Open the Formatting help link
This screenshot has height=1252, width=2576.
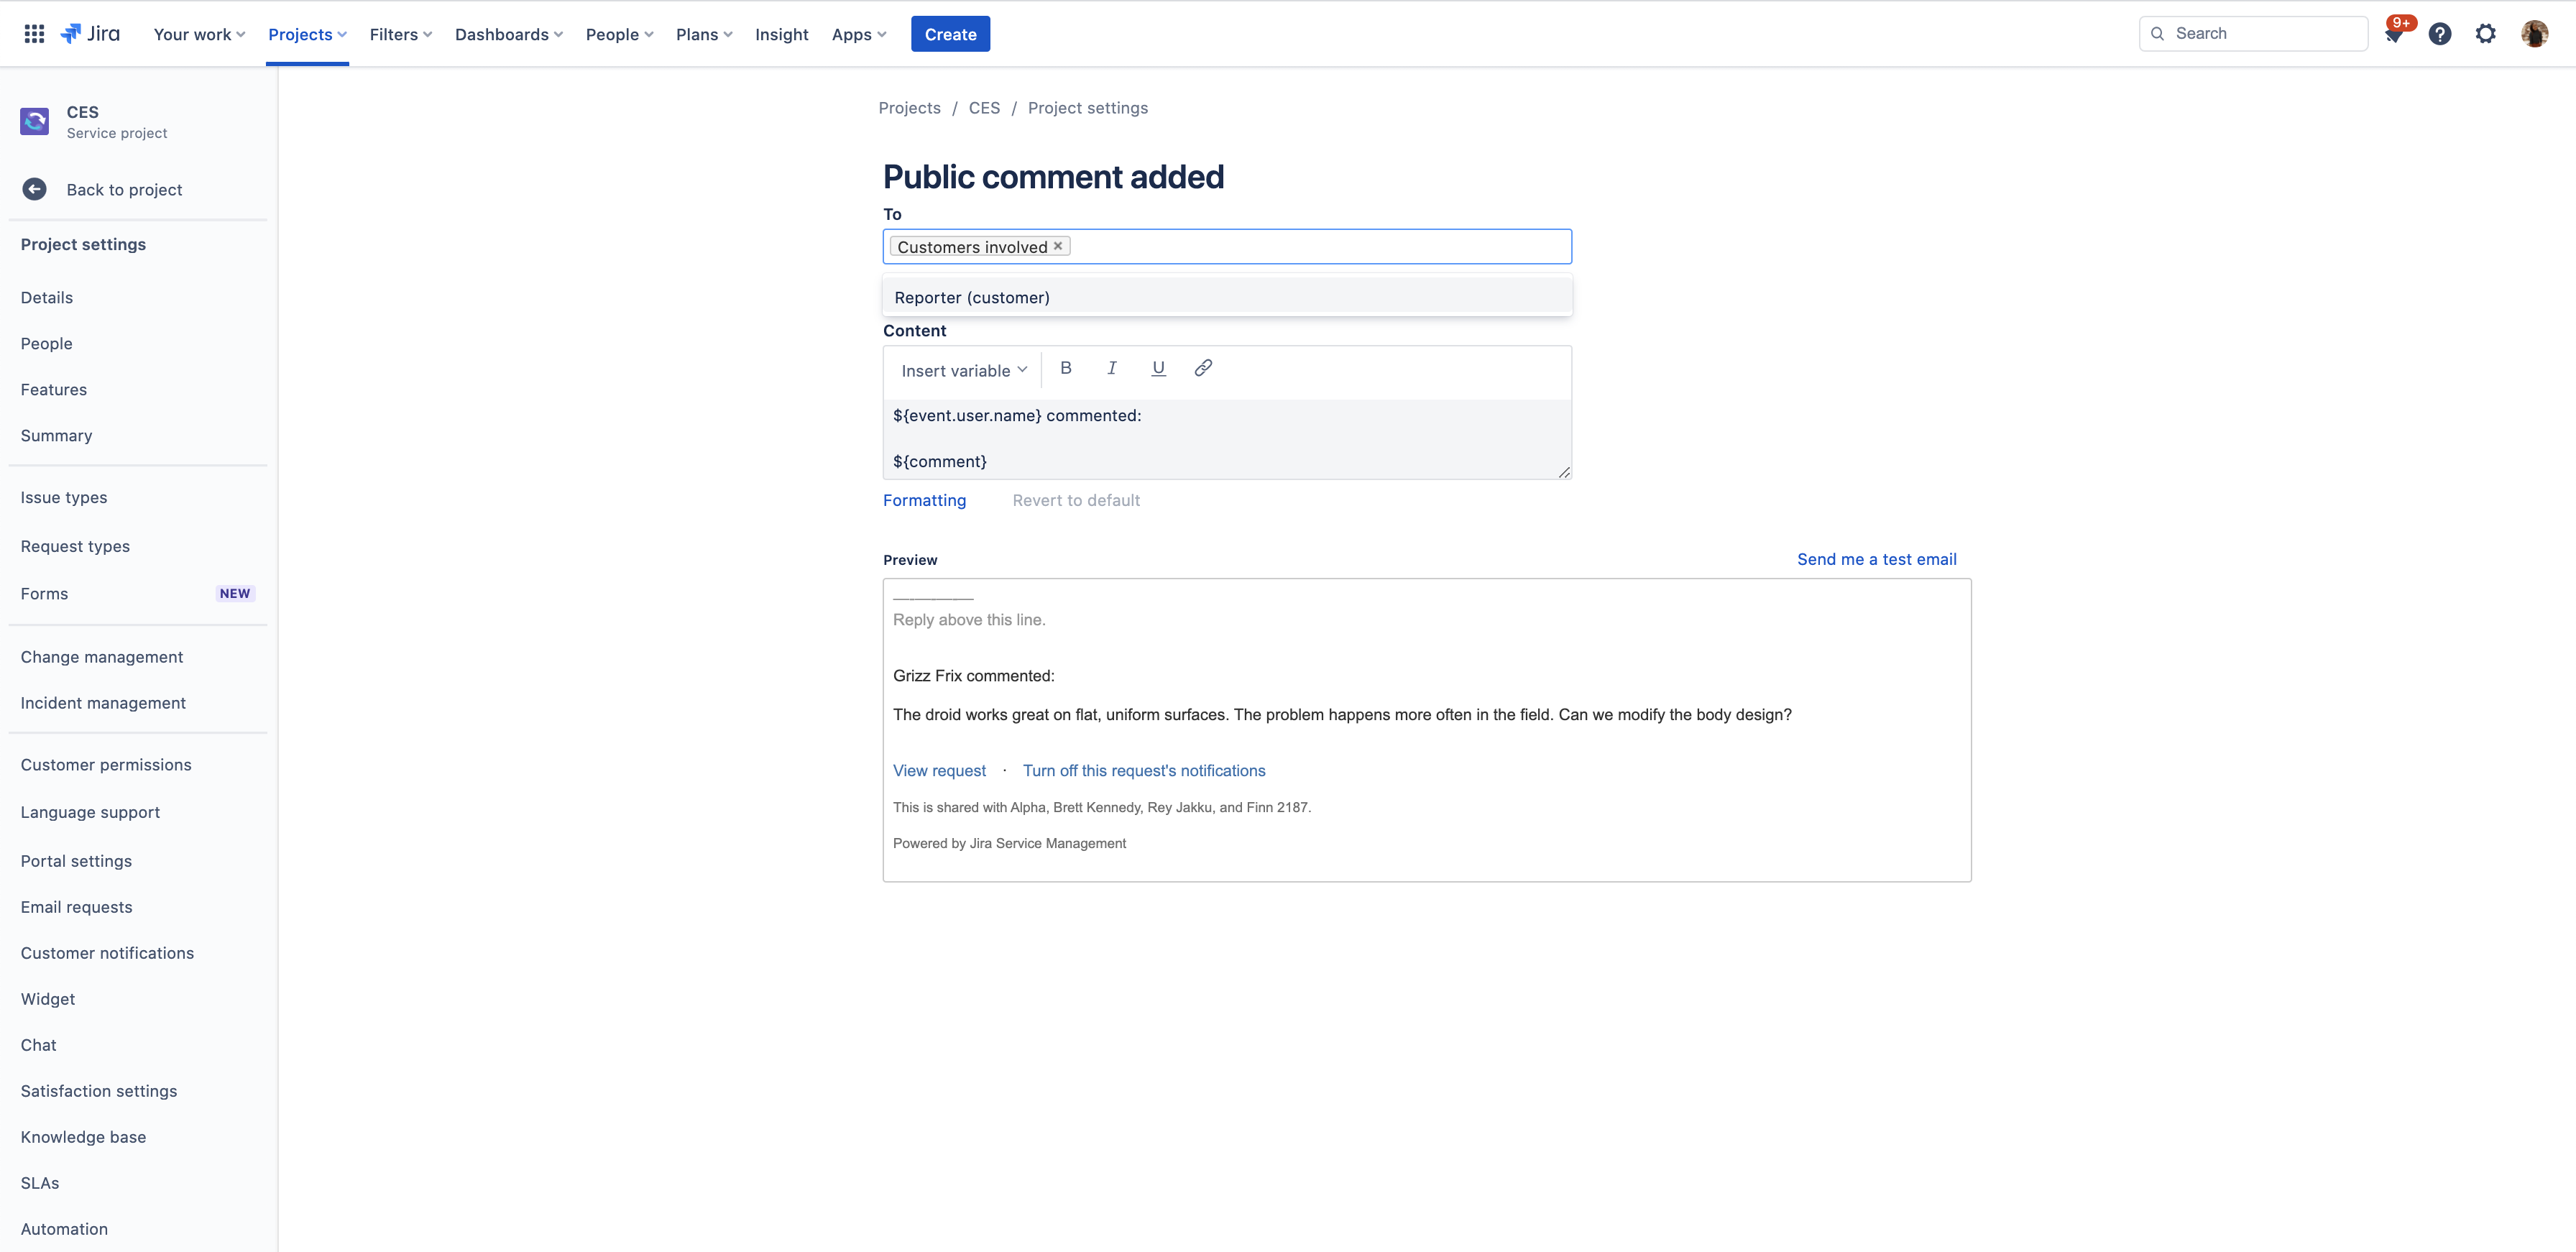point(924,500)
